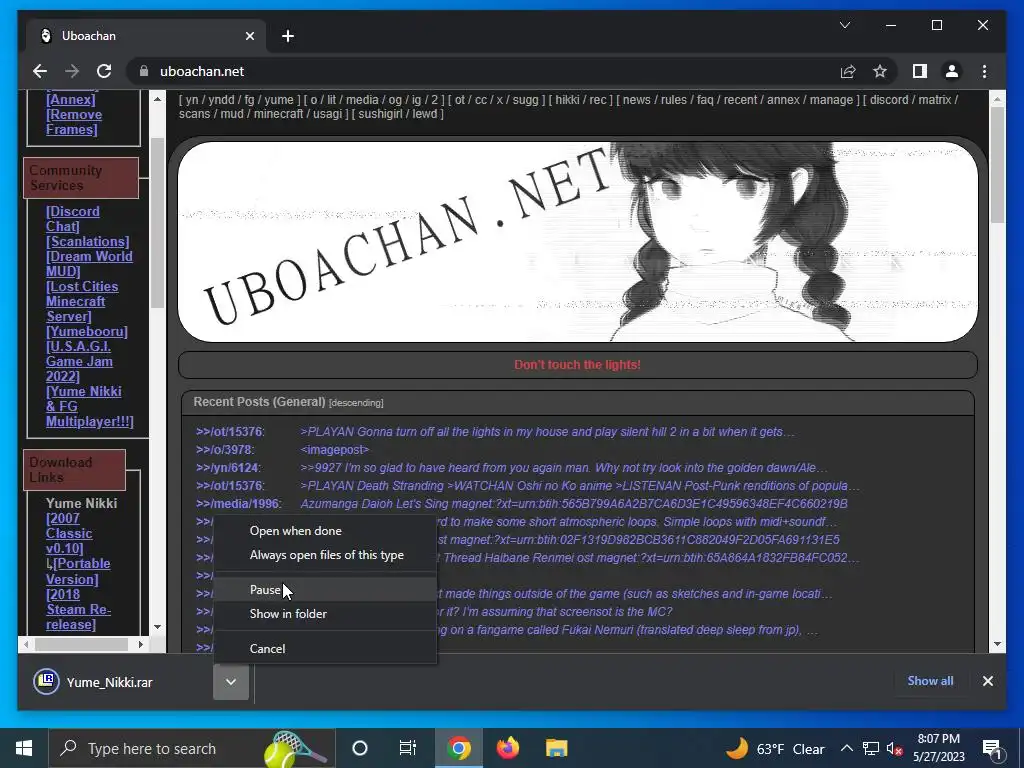This screenshot has width=1024, height=768.
Task: Open Cortana circle icon on the taskbar
Action: 360,748
